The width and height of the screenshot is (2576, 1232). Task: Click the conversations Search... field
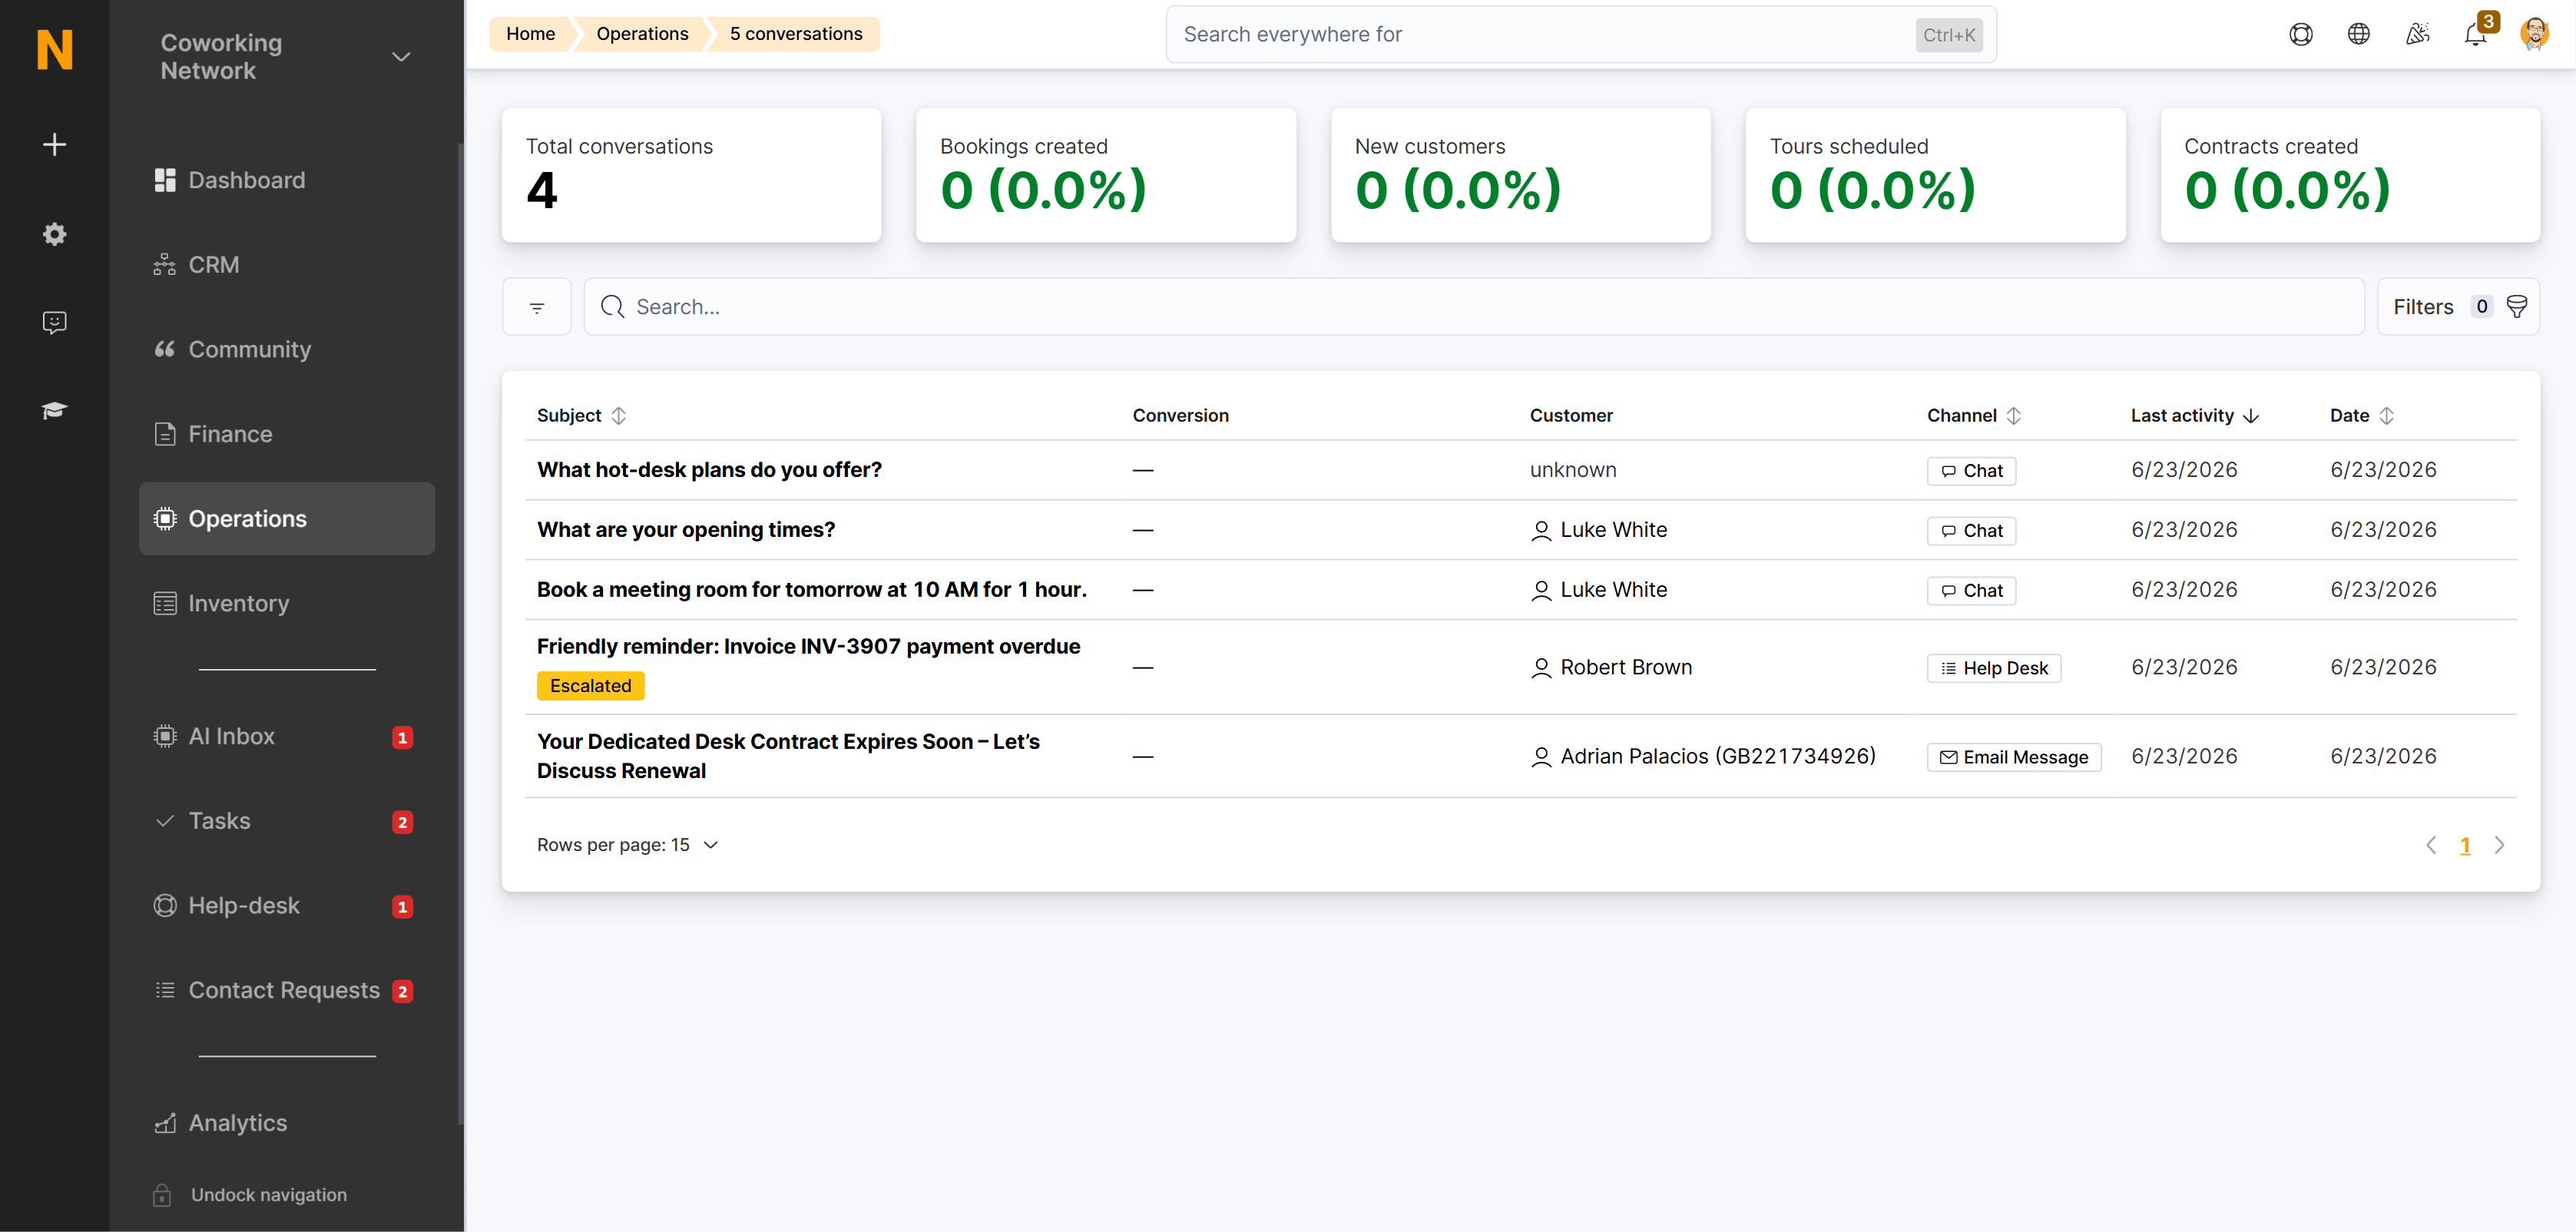[1473, 307]
